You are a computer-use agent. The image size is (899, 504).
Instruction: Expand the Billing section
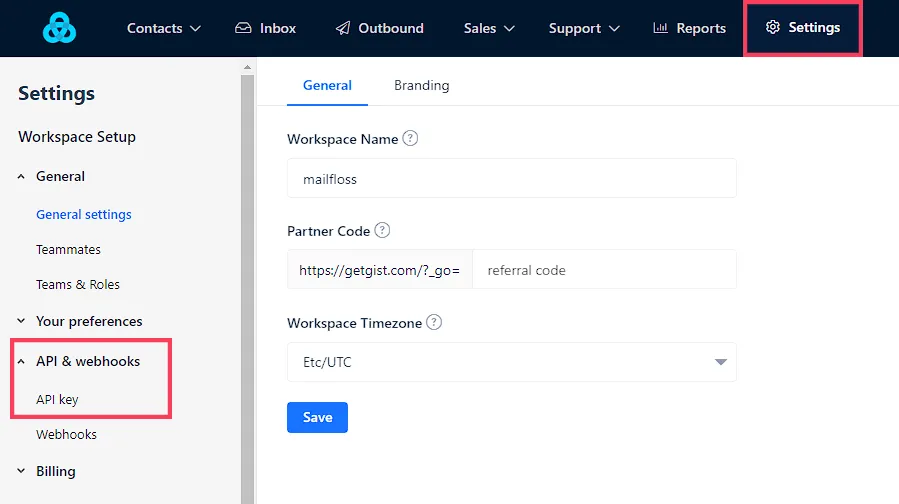[46, 471]
